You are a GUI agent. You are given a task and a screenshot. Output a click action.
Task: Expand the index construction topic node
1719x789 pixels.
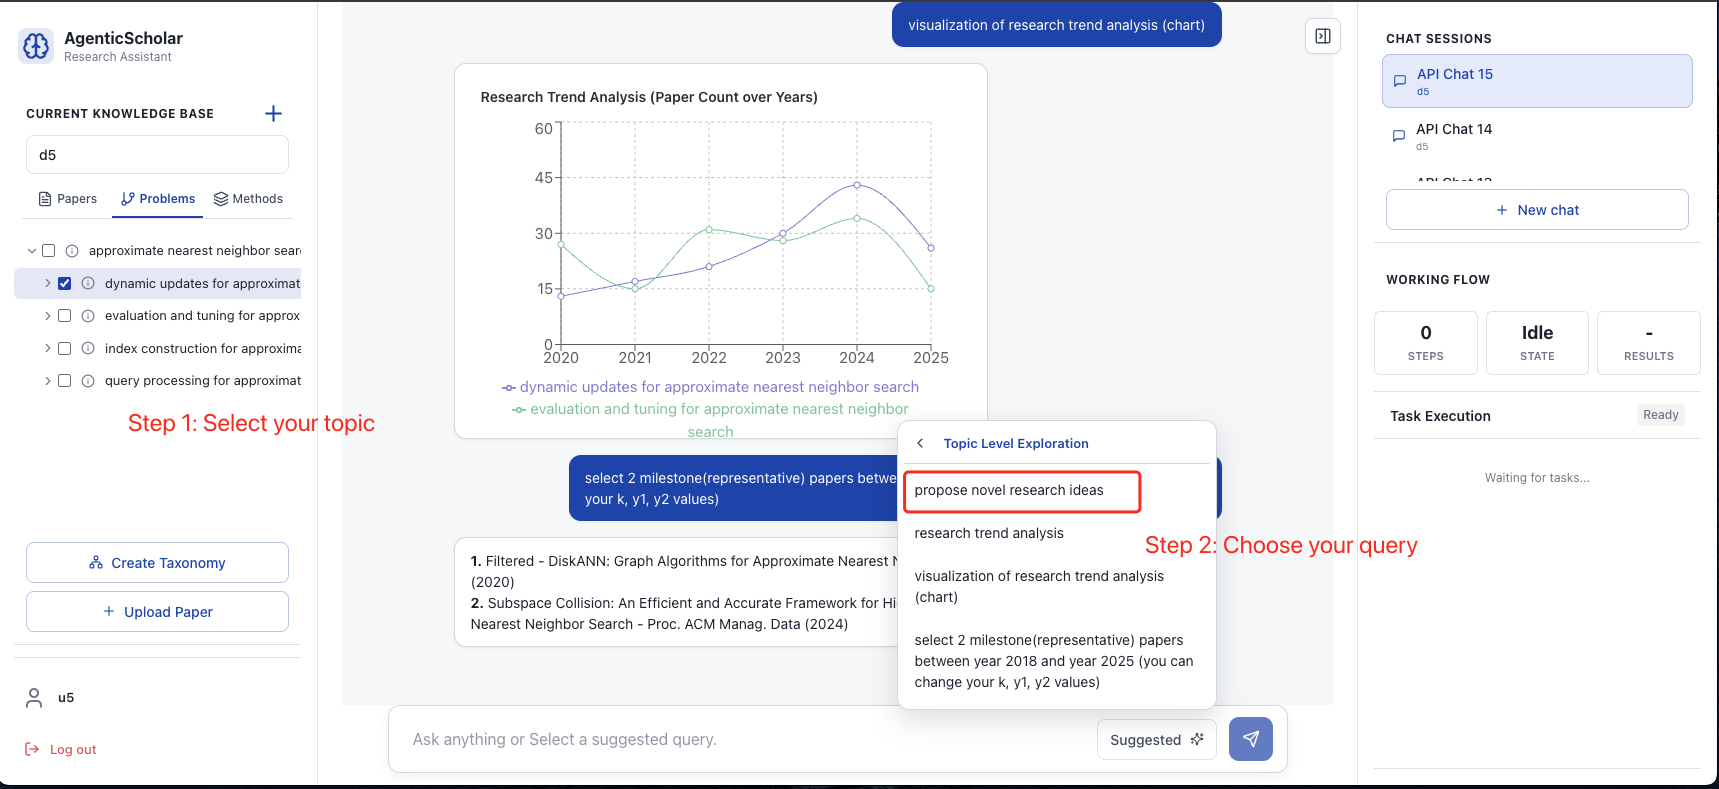(47, 348)
